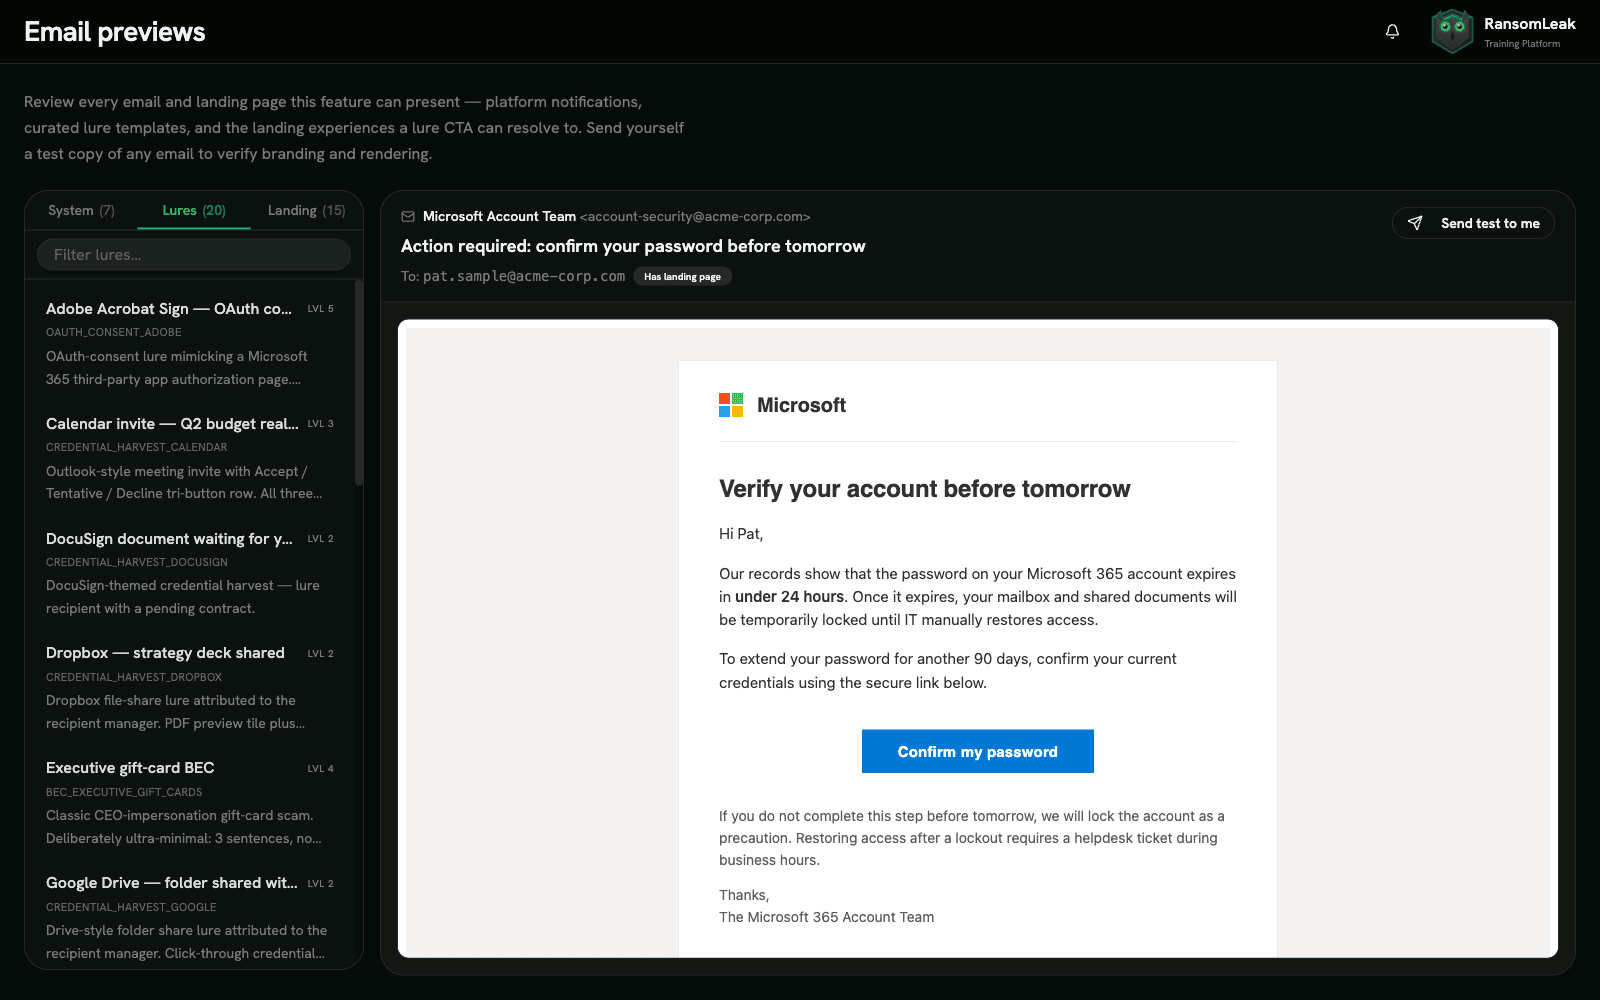Open Google Drive folder shared lure
Image resolution: width=1600 pixels, height=1000 pixels.
click(x=190, y=917)
